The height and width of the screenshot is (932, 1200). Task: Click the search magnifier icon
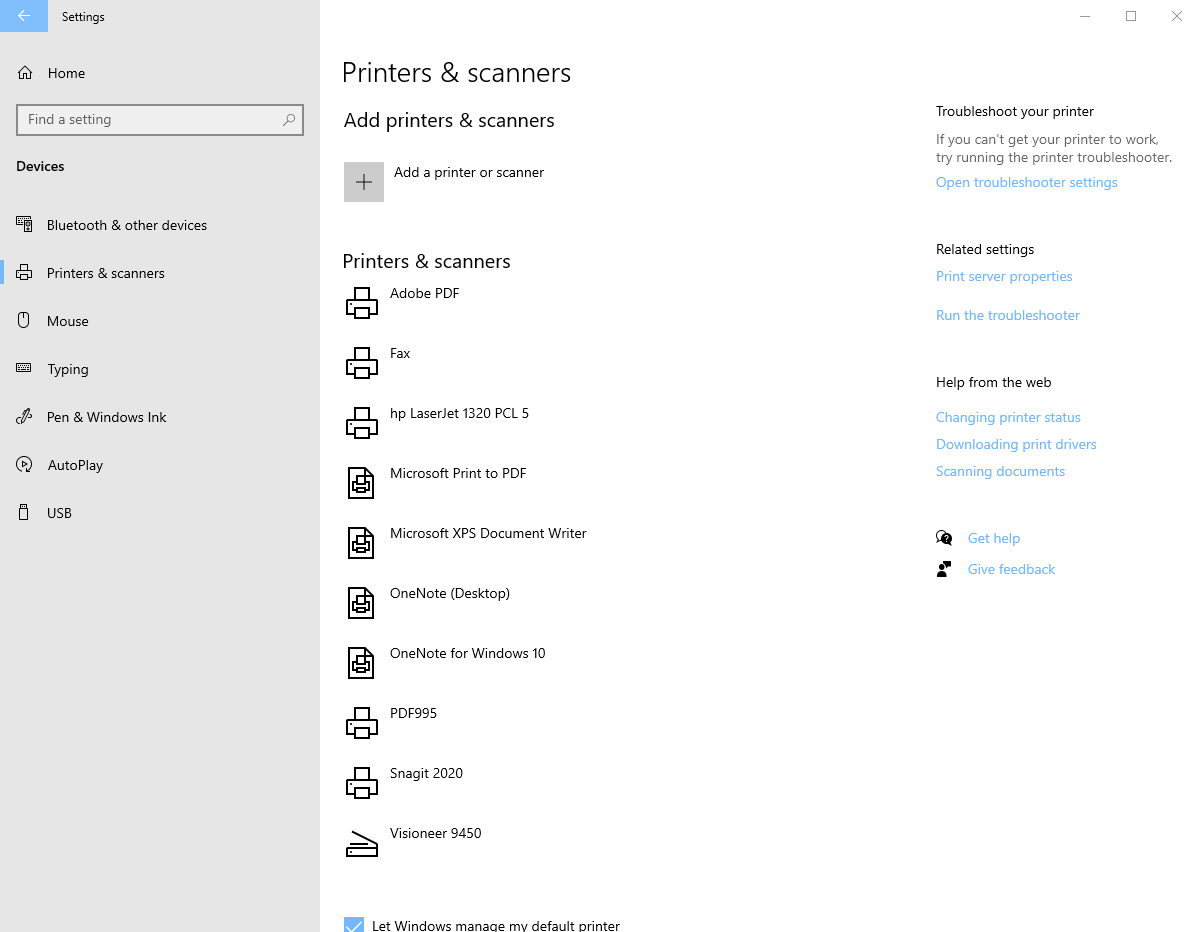click(x=289, y=119)
